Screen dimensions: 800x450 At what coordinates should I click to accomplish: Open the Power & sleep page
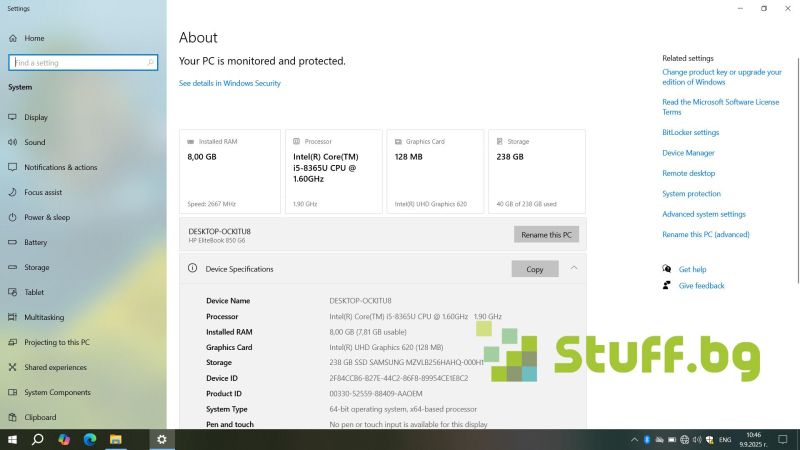[x=46, y=217]
